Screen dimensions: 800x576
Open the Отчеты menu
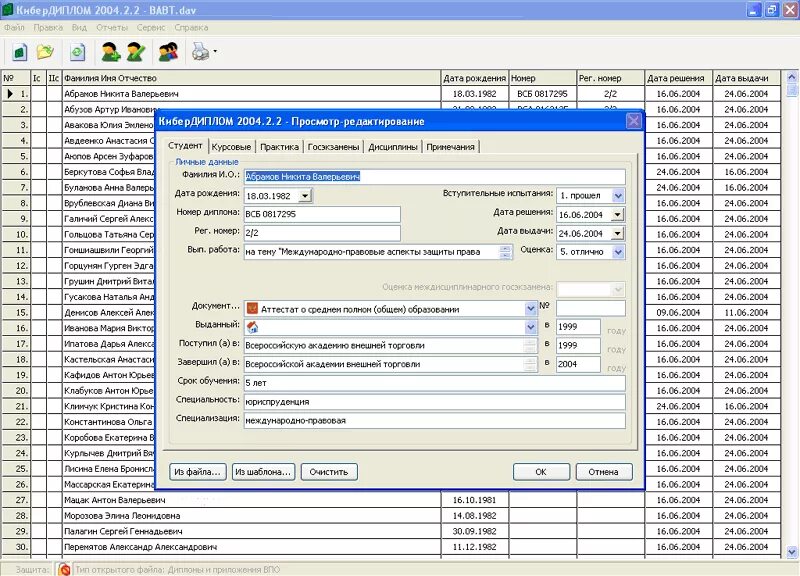112,28
